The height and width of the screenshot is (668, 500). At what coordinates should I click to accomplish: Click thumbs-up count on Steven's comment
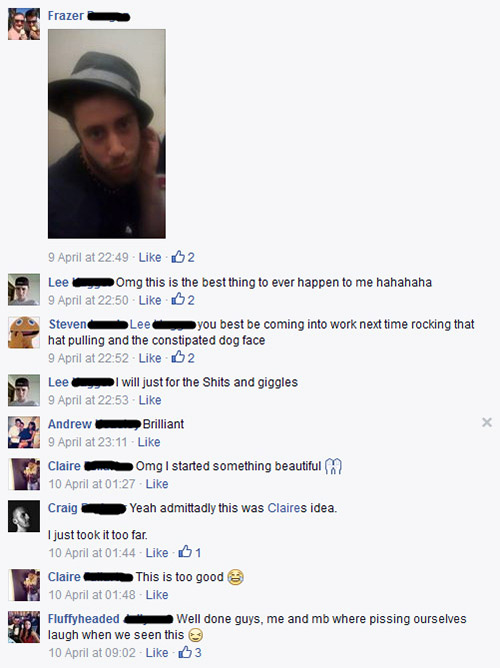tap(191, 358)
